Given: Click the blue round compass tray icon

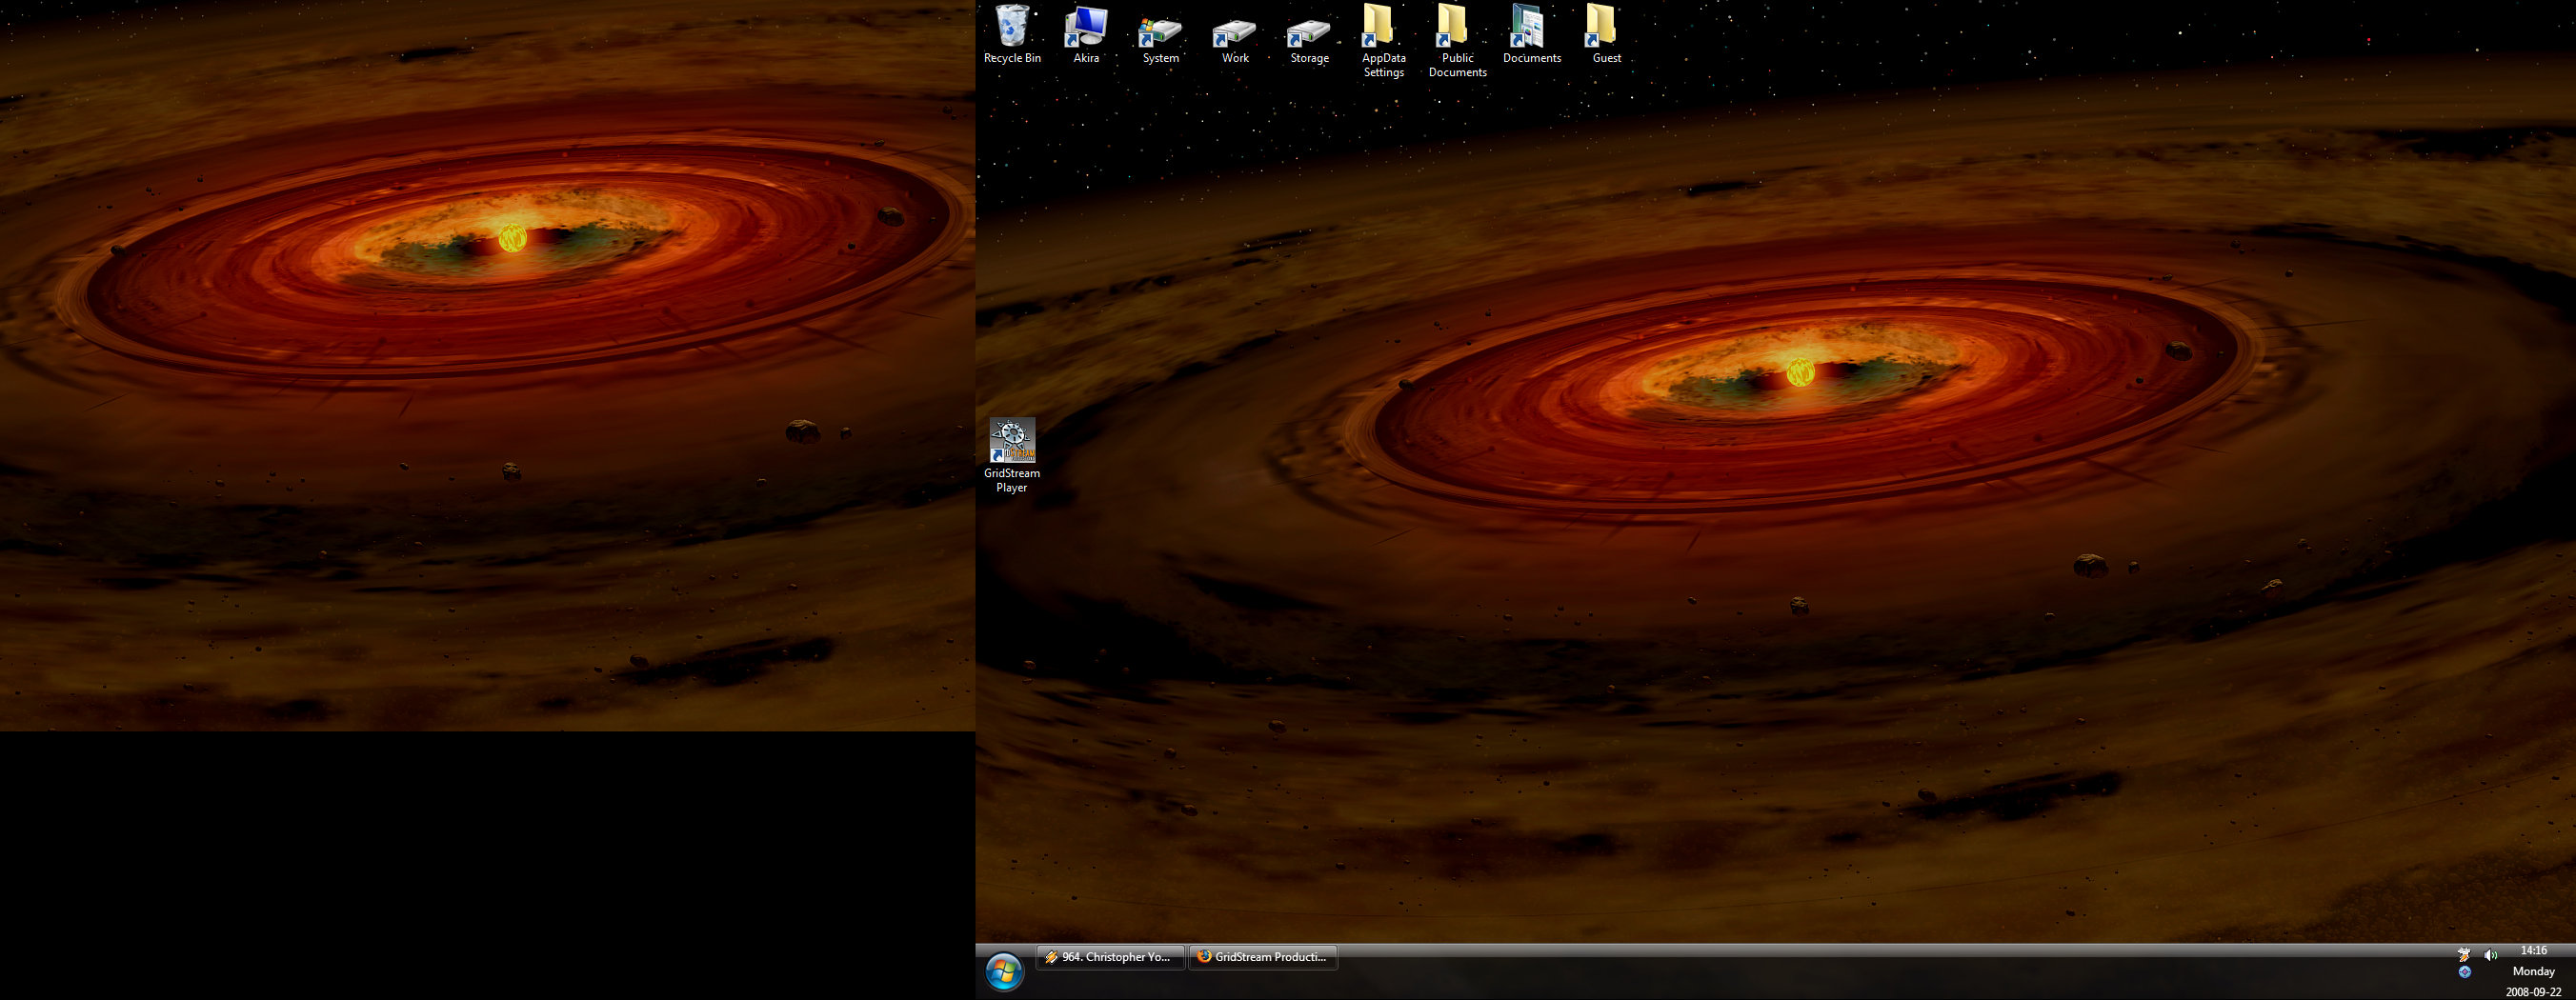Looking at the screenshot, I should click(x=2465, y=972).
